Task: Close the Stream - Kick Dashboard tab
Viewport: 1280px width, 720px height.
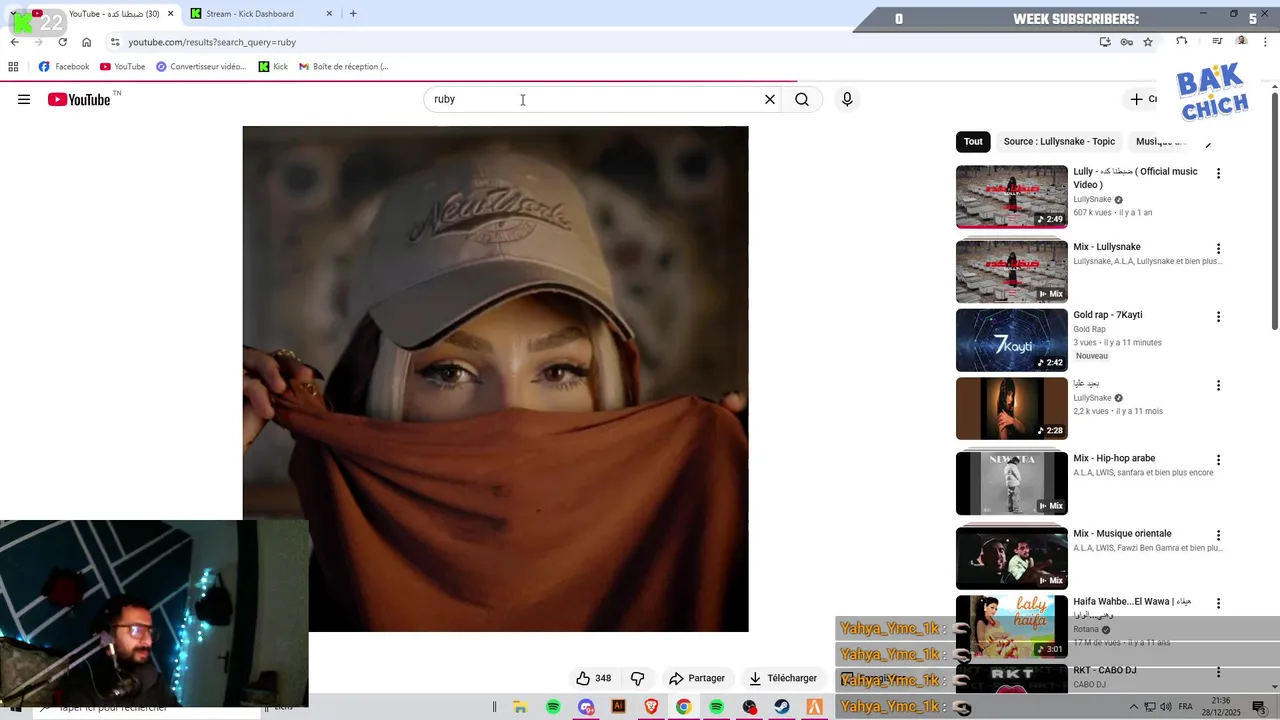Action: [329, 14]
